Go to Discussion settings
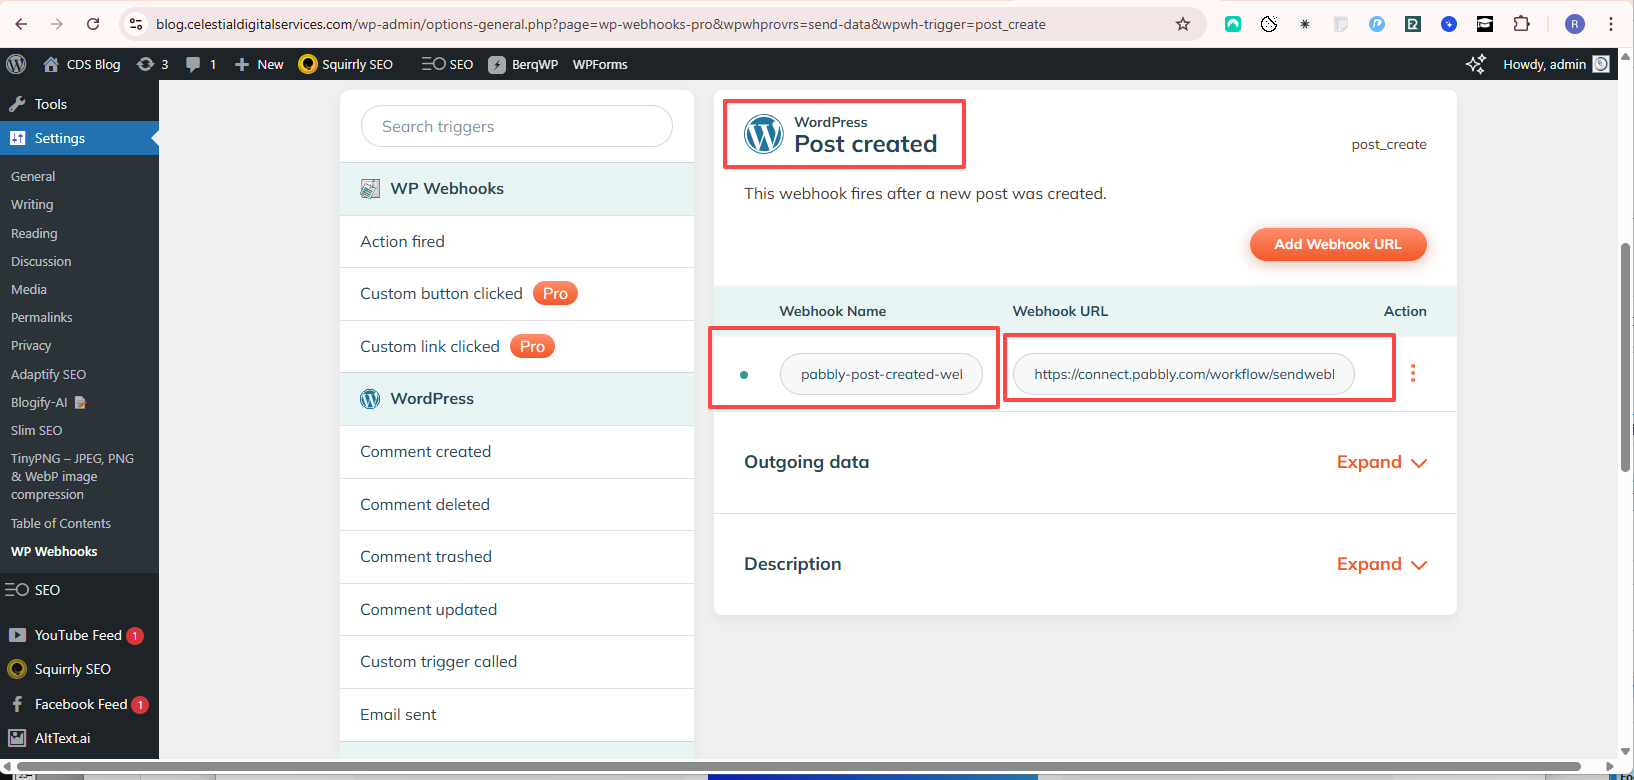Screen dimensions: 1634x780 click(x=41, y=261)
